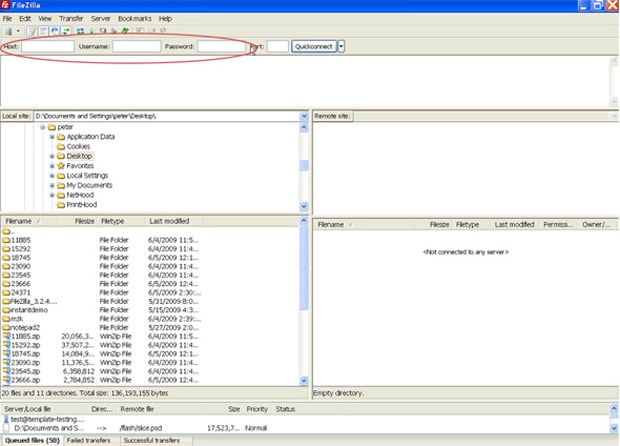Select the FileZilla title bar logo icon
Screen dimensions: 620x446
6,5
